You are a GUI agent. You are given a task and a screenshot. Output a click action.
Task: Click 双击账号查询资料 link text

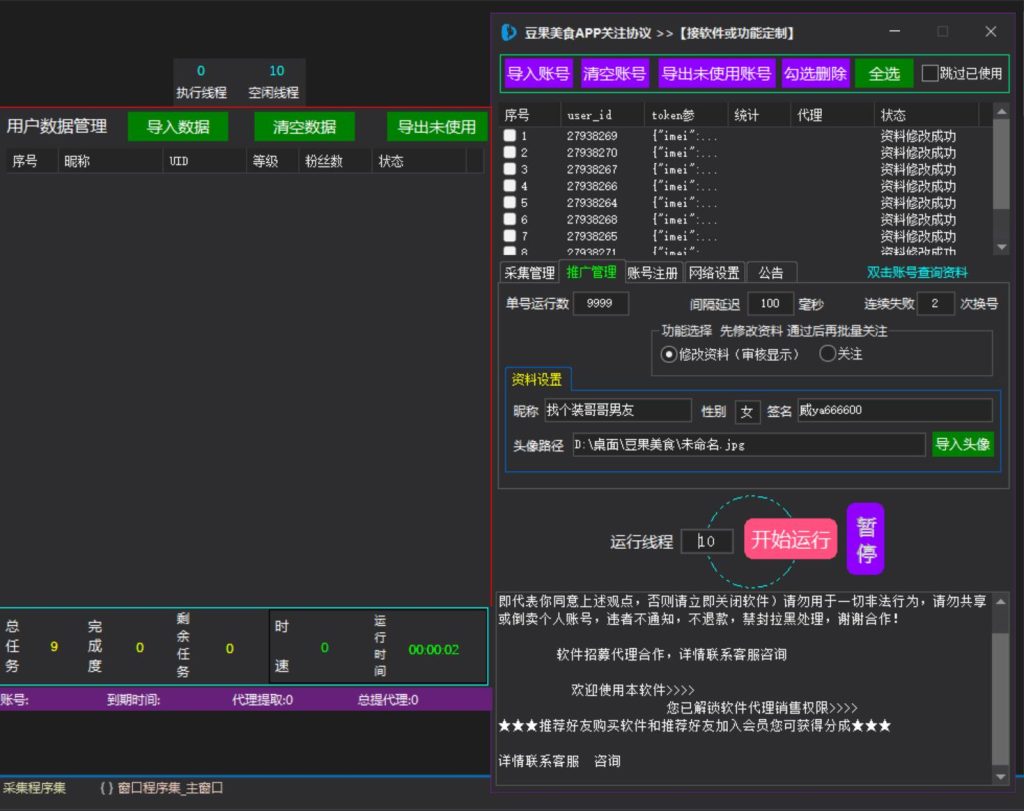917,272
